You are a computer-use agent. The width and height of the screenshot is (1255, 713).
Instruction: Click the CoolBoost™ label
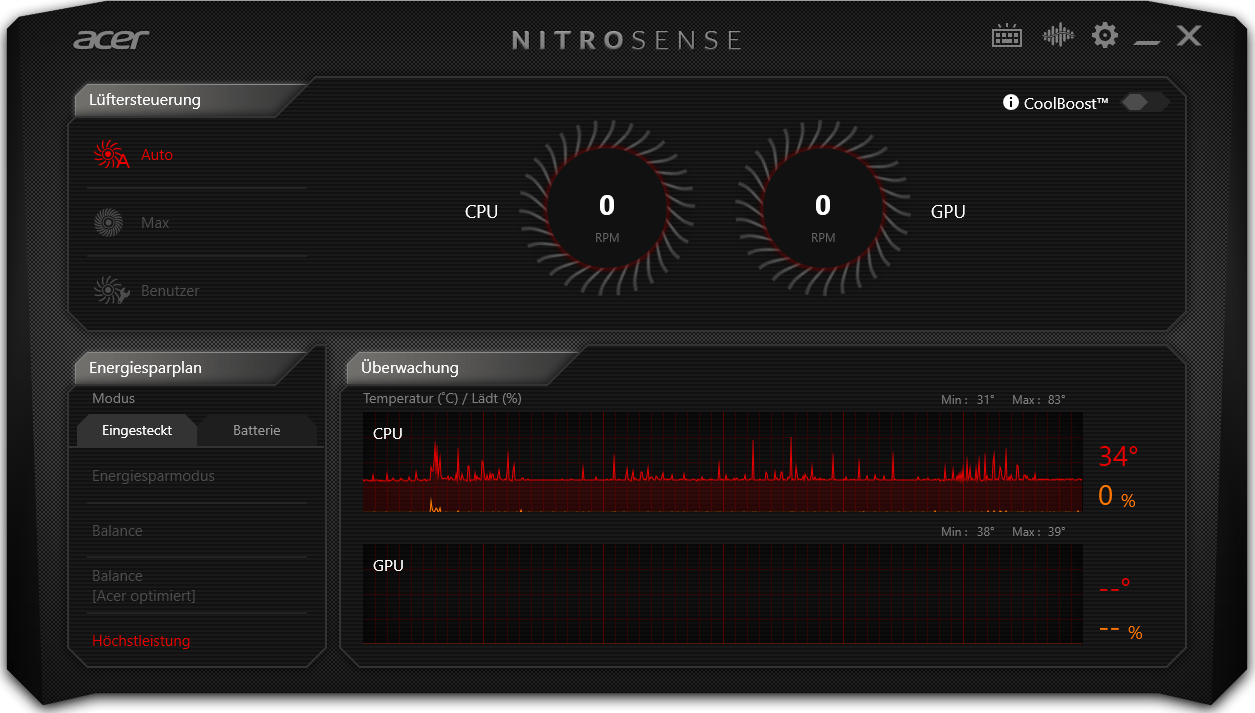click(x=1066, y=103)
